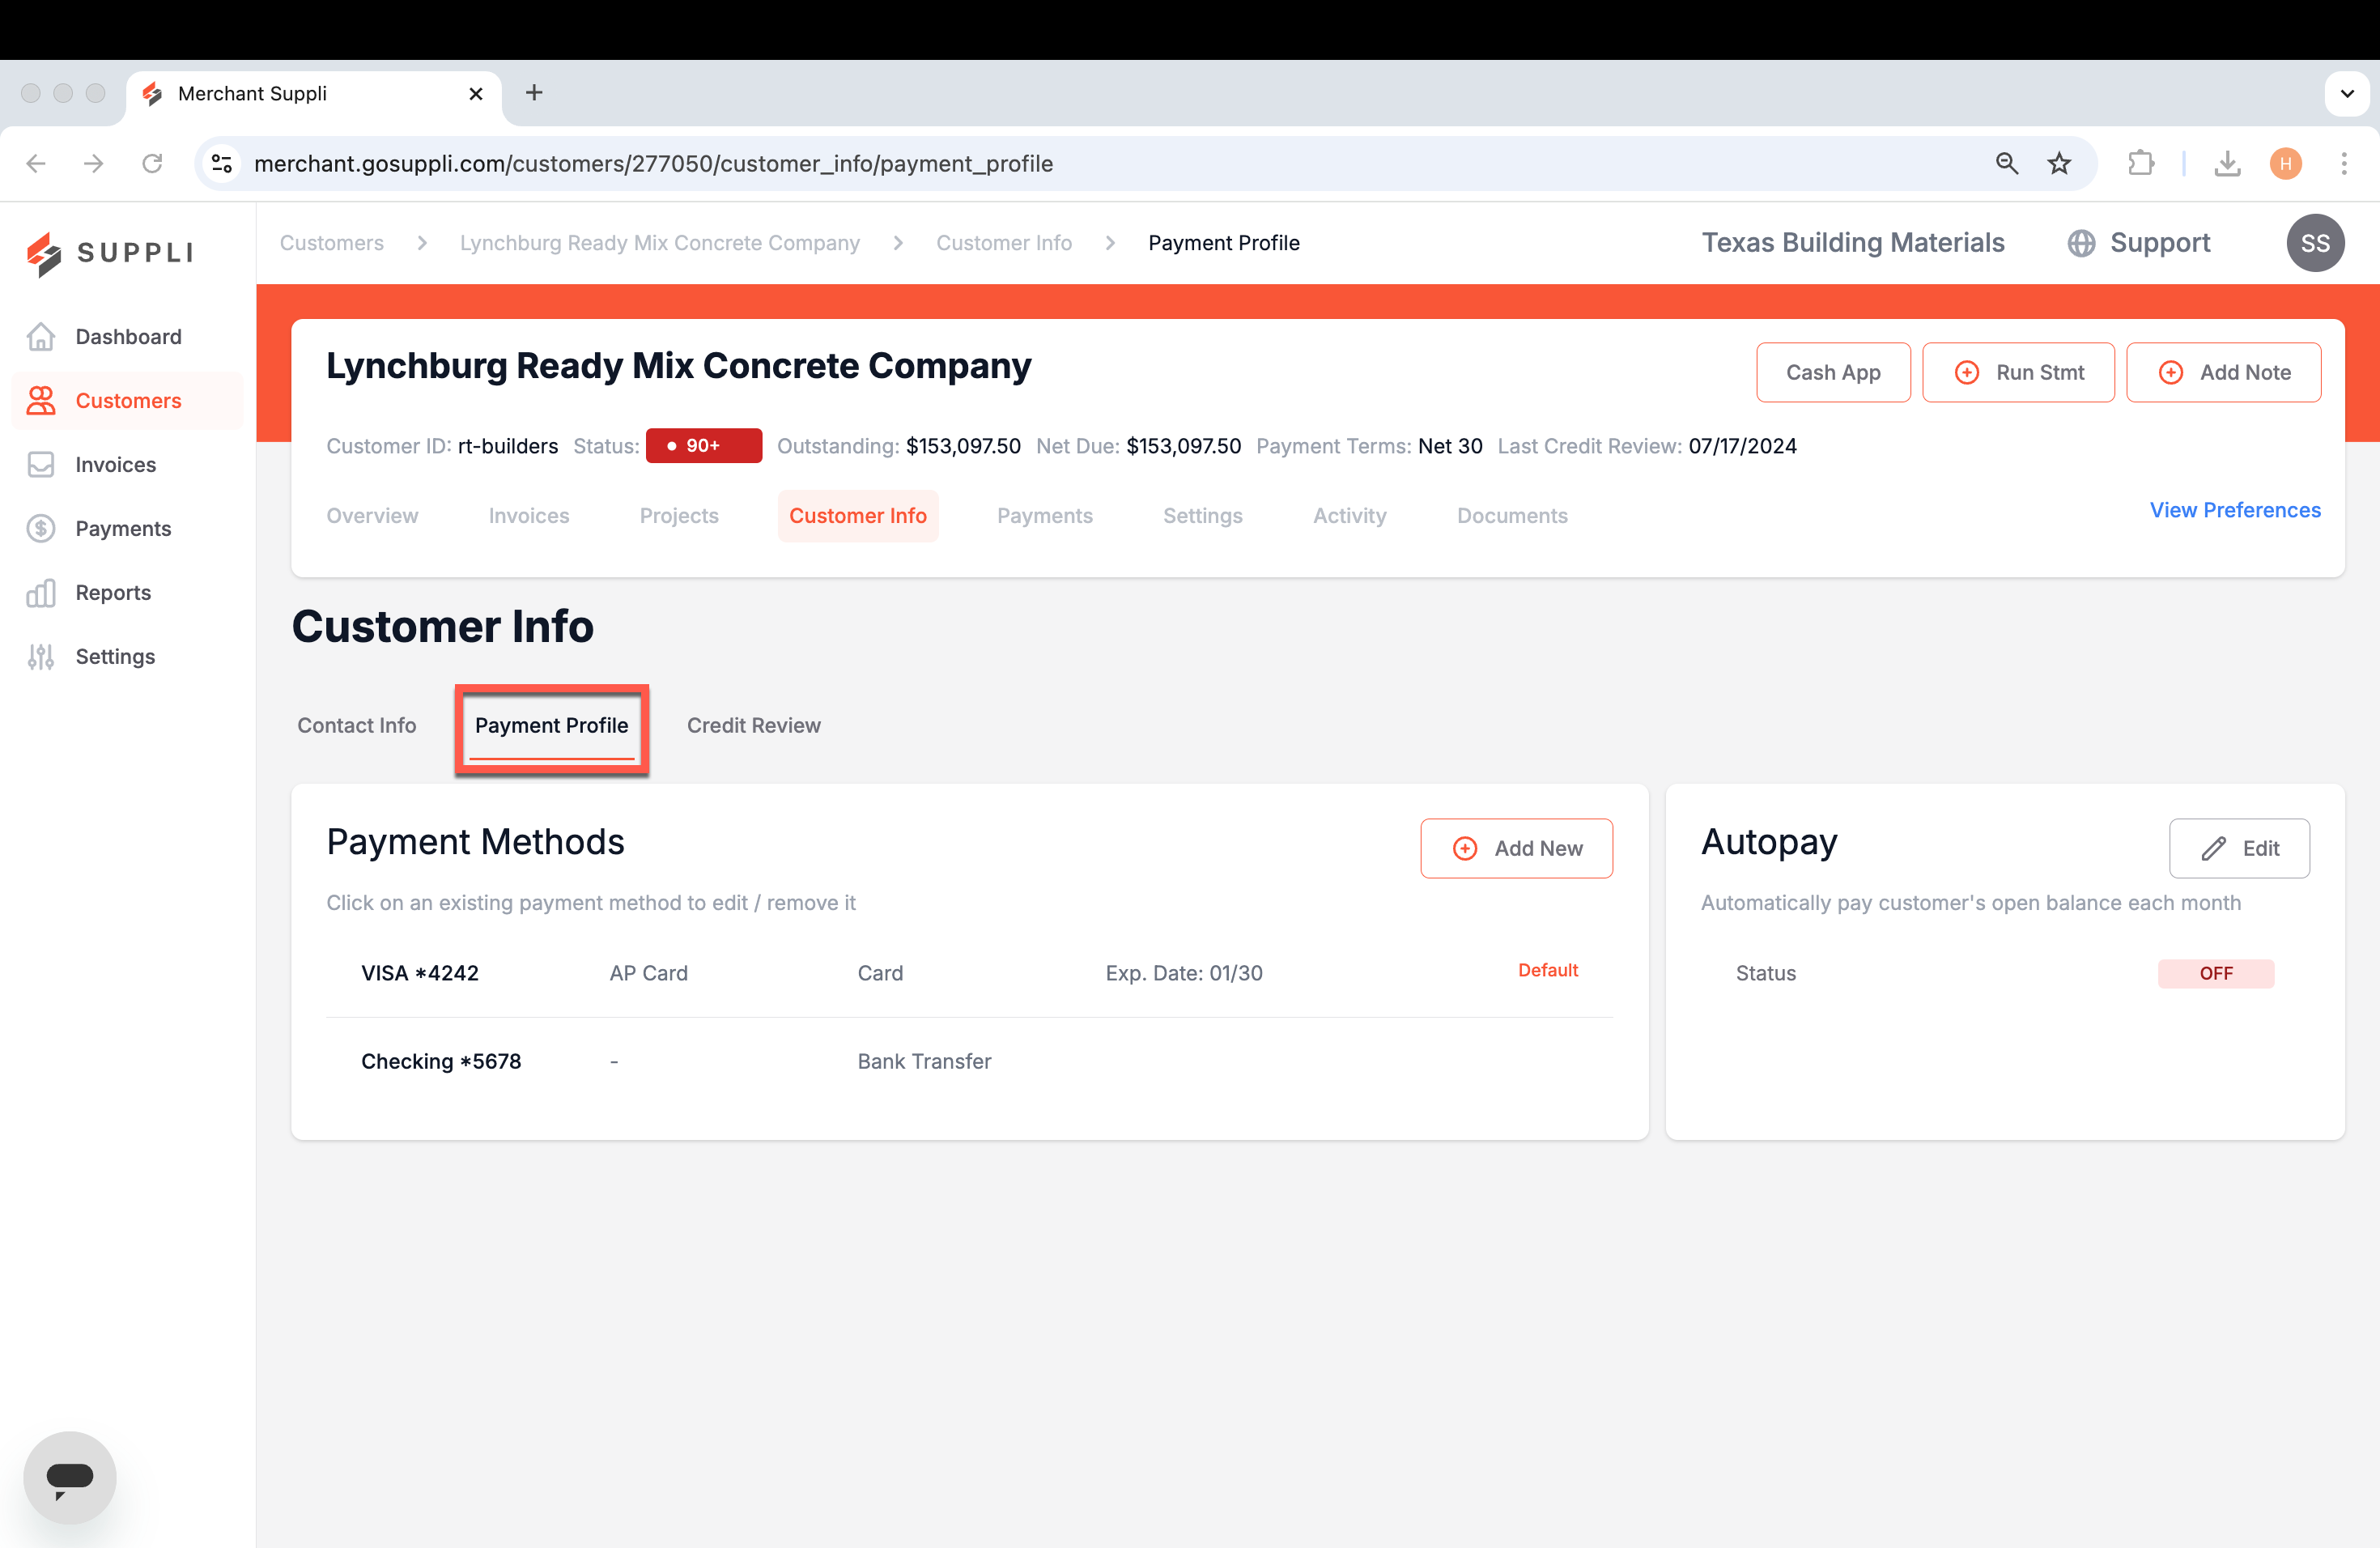This screenshot has width=2380, height=1548.
Task: Open the Chrome three-dot menu
Action: click(x=2344, y=163)
